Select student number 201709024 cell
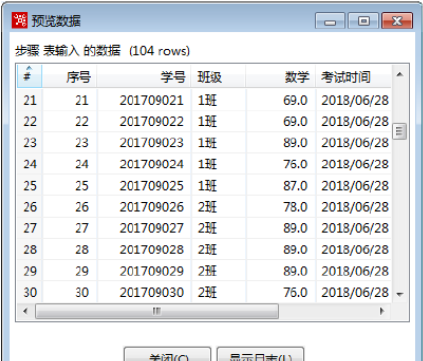The height and width of the screenshot is (361, 423). pos(144,164)
